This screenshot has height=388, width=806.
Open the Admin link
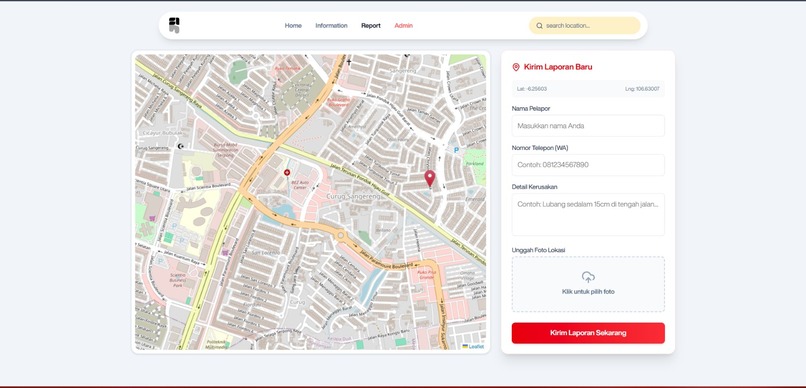click(404, 26)
